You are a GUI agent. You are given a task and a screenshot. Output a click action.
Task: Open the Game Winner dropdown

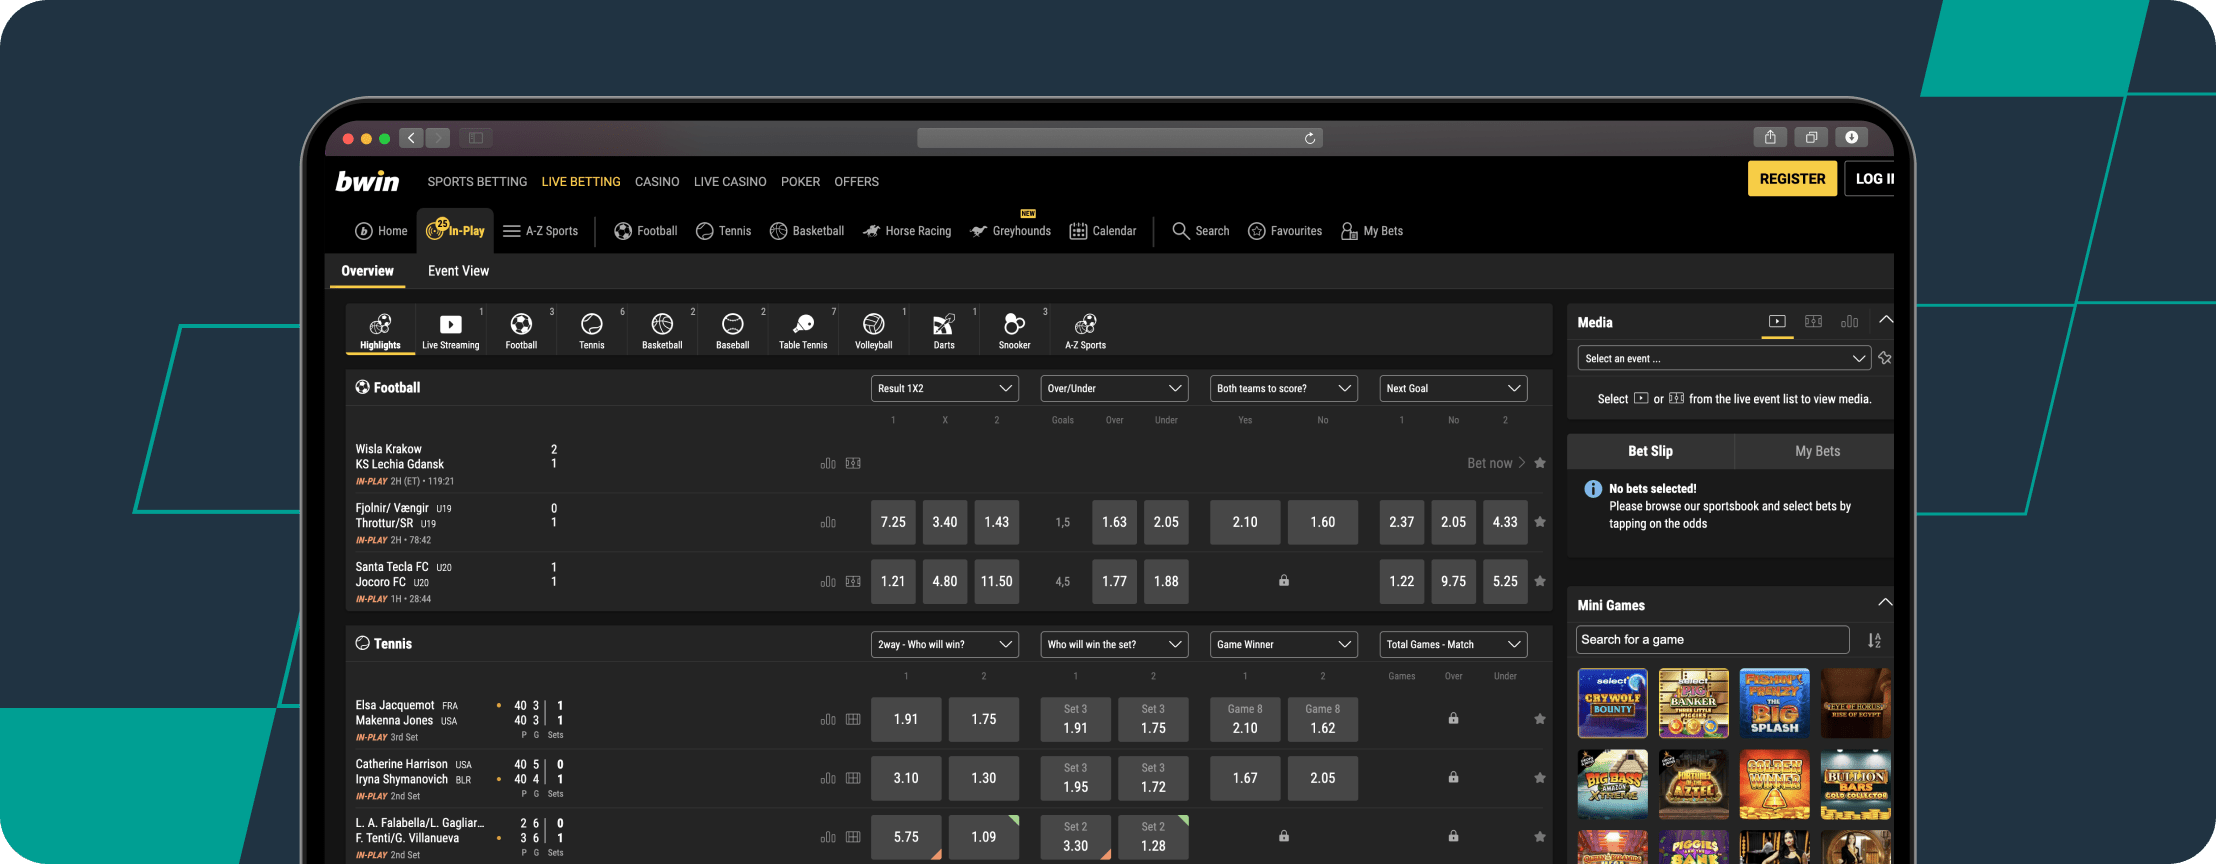pyautogui.click(x=1283, y=644)
